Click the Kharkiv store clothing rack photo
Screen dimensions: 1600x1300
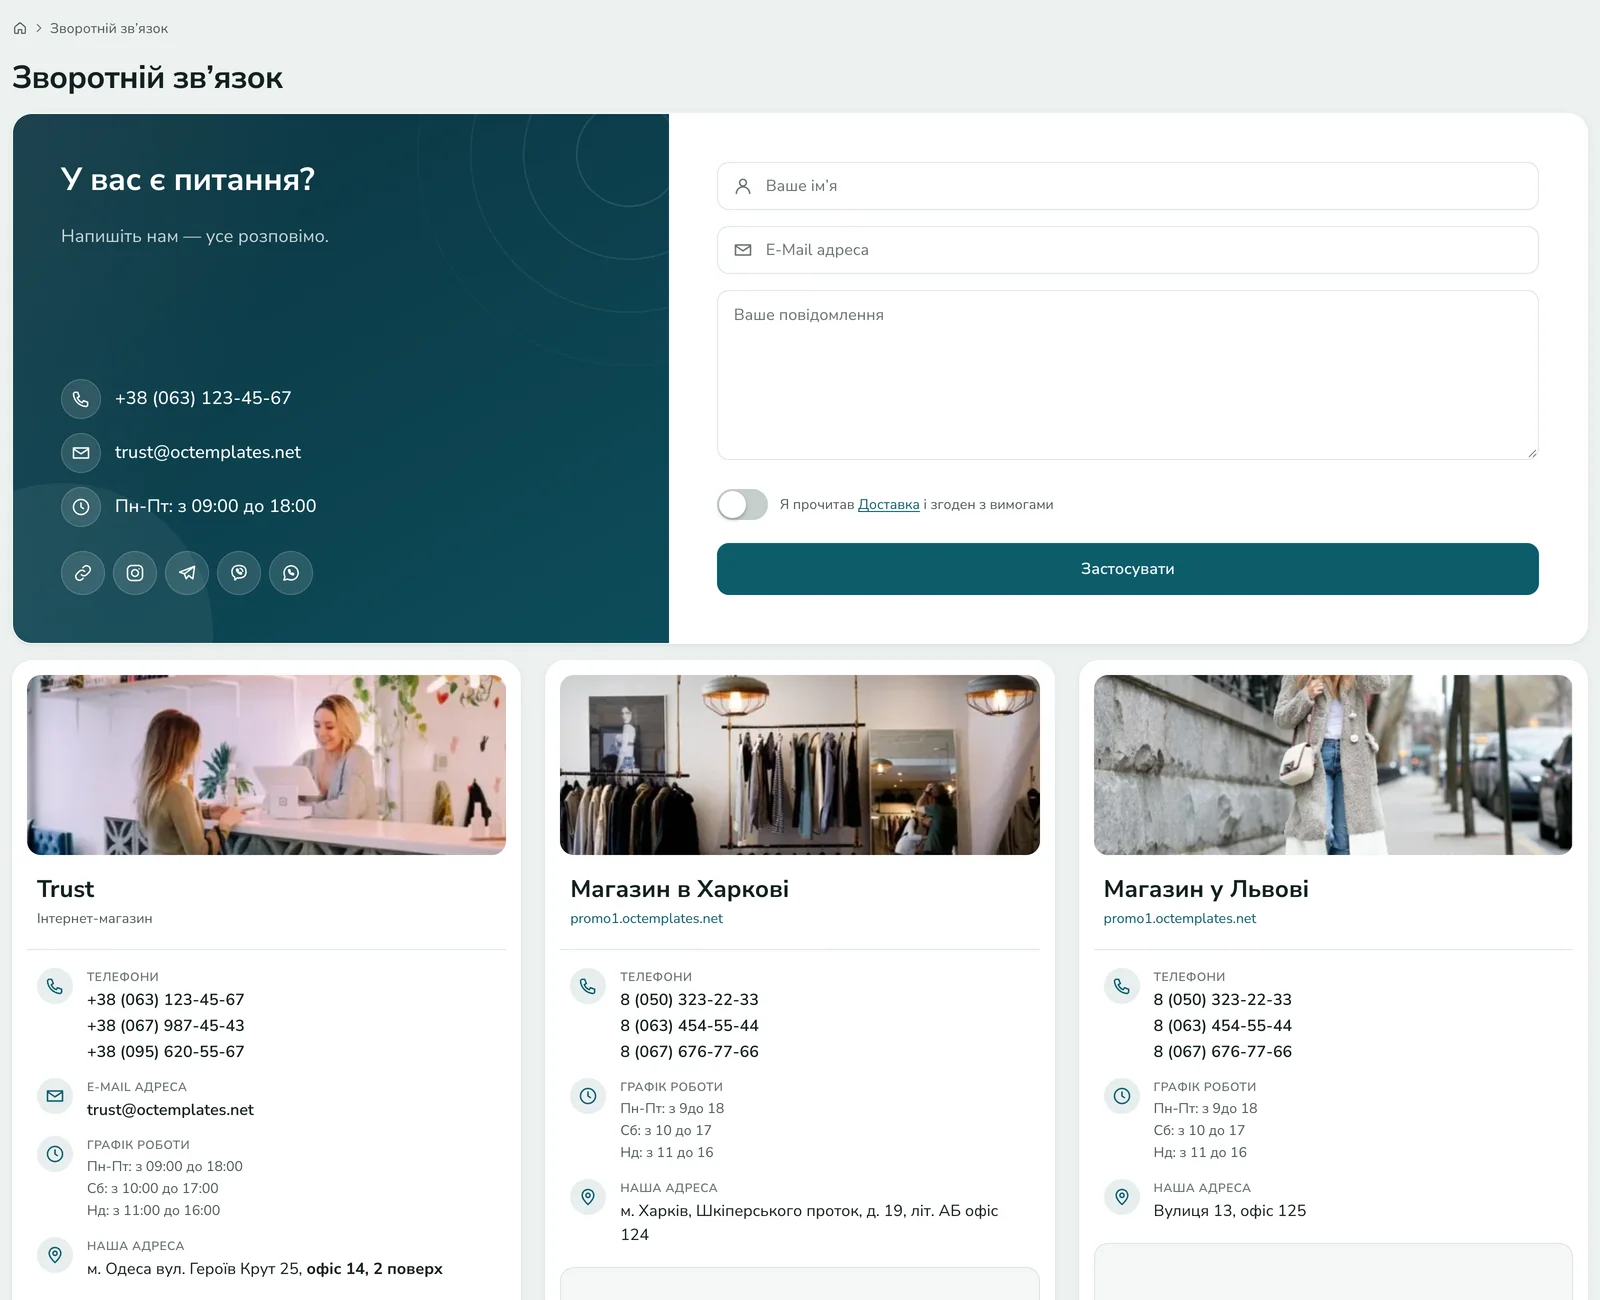click(x=800, y=765)
